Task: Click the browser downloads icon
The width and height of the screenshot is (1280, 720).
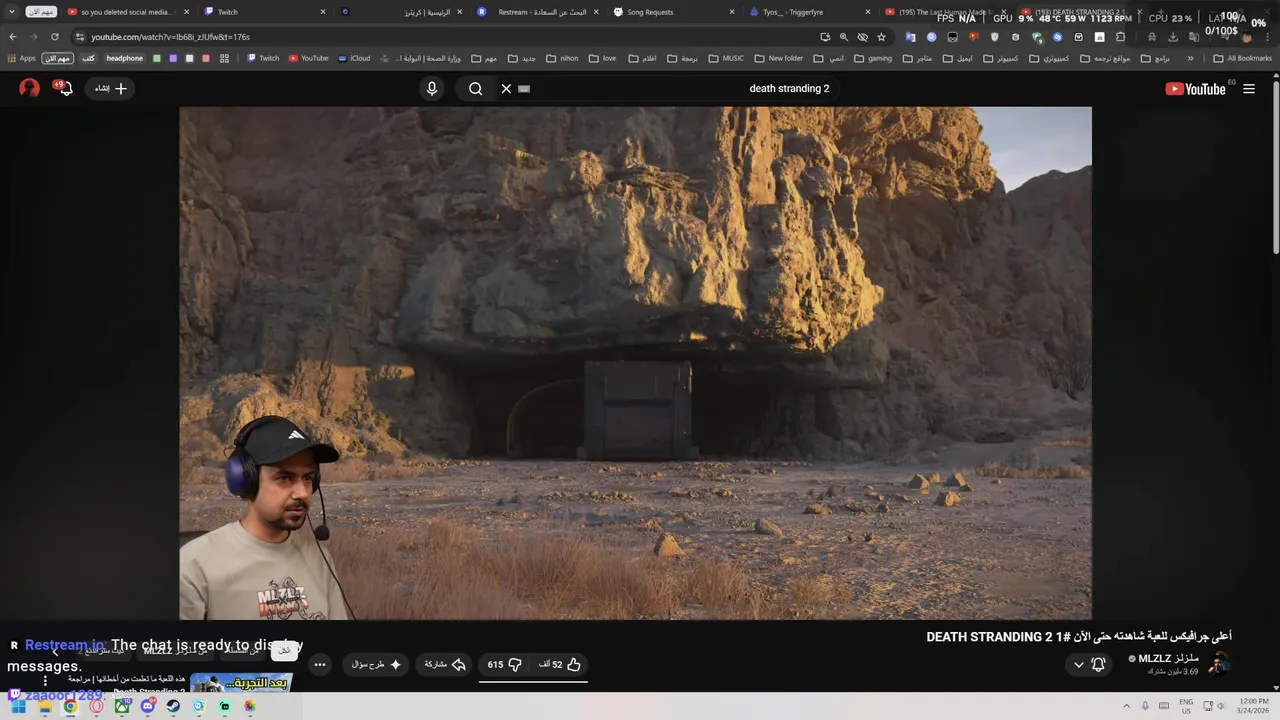Action: pyautogui.click(x=1173, y=37)
